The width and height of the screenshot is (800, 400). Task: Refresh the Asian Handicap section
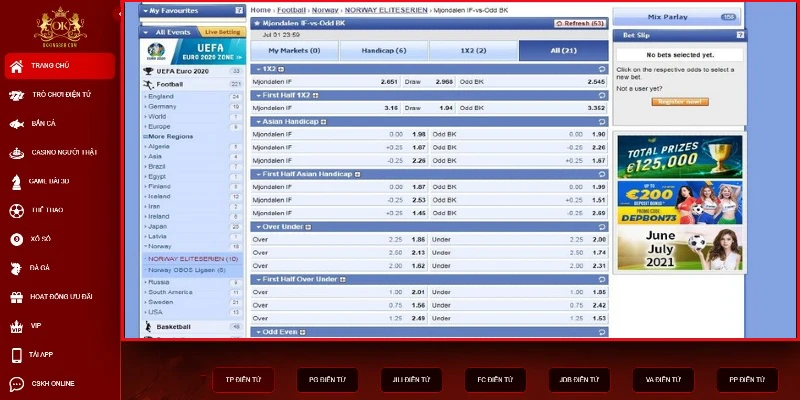point(602,122)
